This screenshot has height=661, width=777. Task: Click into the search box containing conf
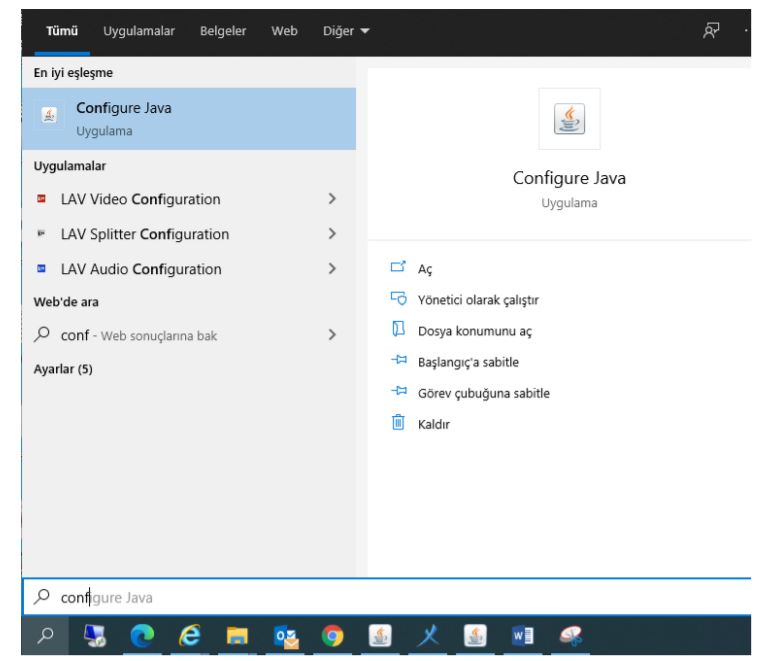(387, 597)
